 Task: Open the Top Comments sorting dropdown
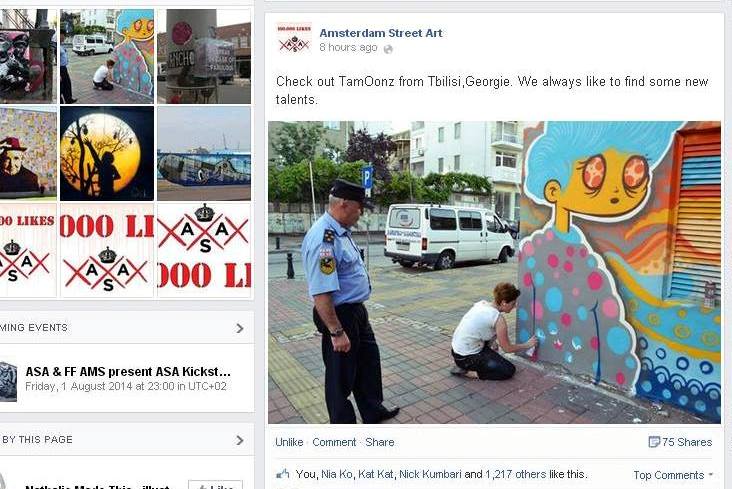pyautogui.click(x=673, y=475)
